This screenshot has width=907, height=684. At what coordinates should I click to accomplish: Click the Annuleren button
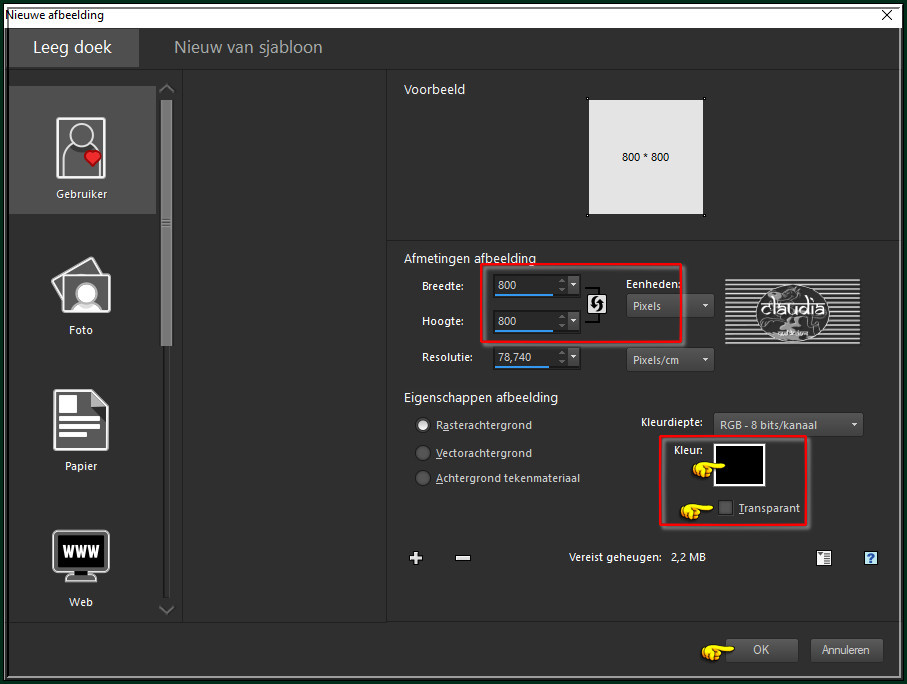click(x=846, y=650)
